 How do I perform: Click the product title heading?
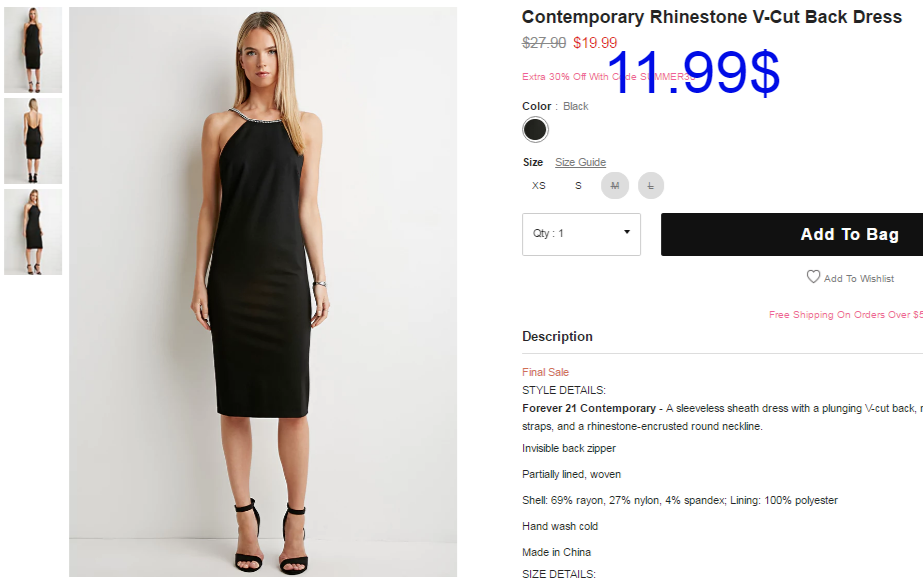click(712, 17)
